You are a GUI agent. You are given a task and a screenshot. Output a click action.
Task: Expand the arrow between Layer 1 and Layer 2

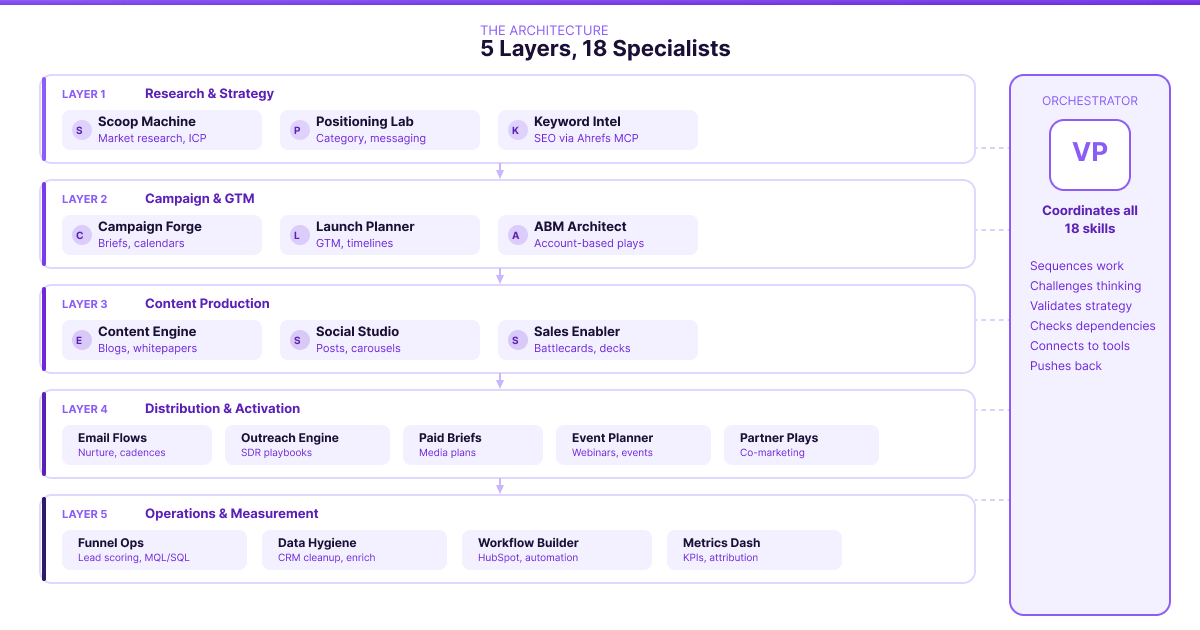[x=500, y=171]
